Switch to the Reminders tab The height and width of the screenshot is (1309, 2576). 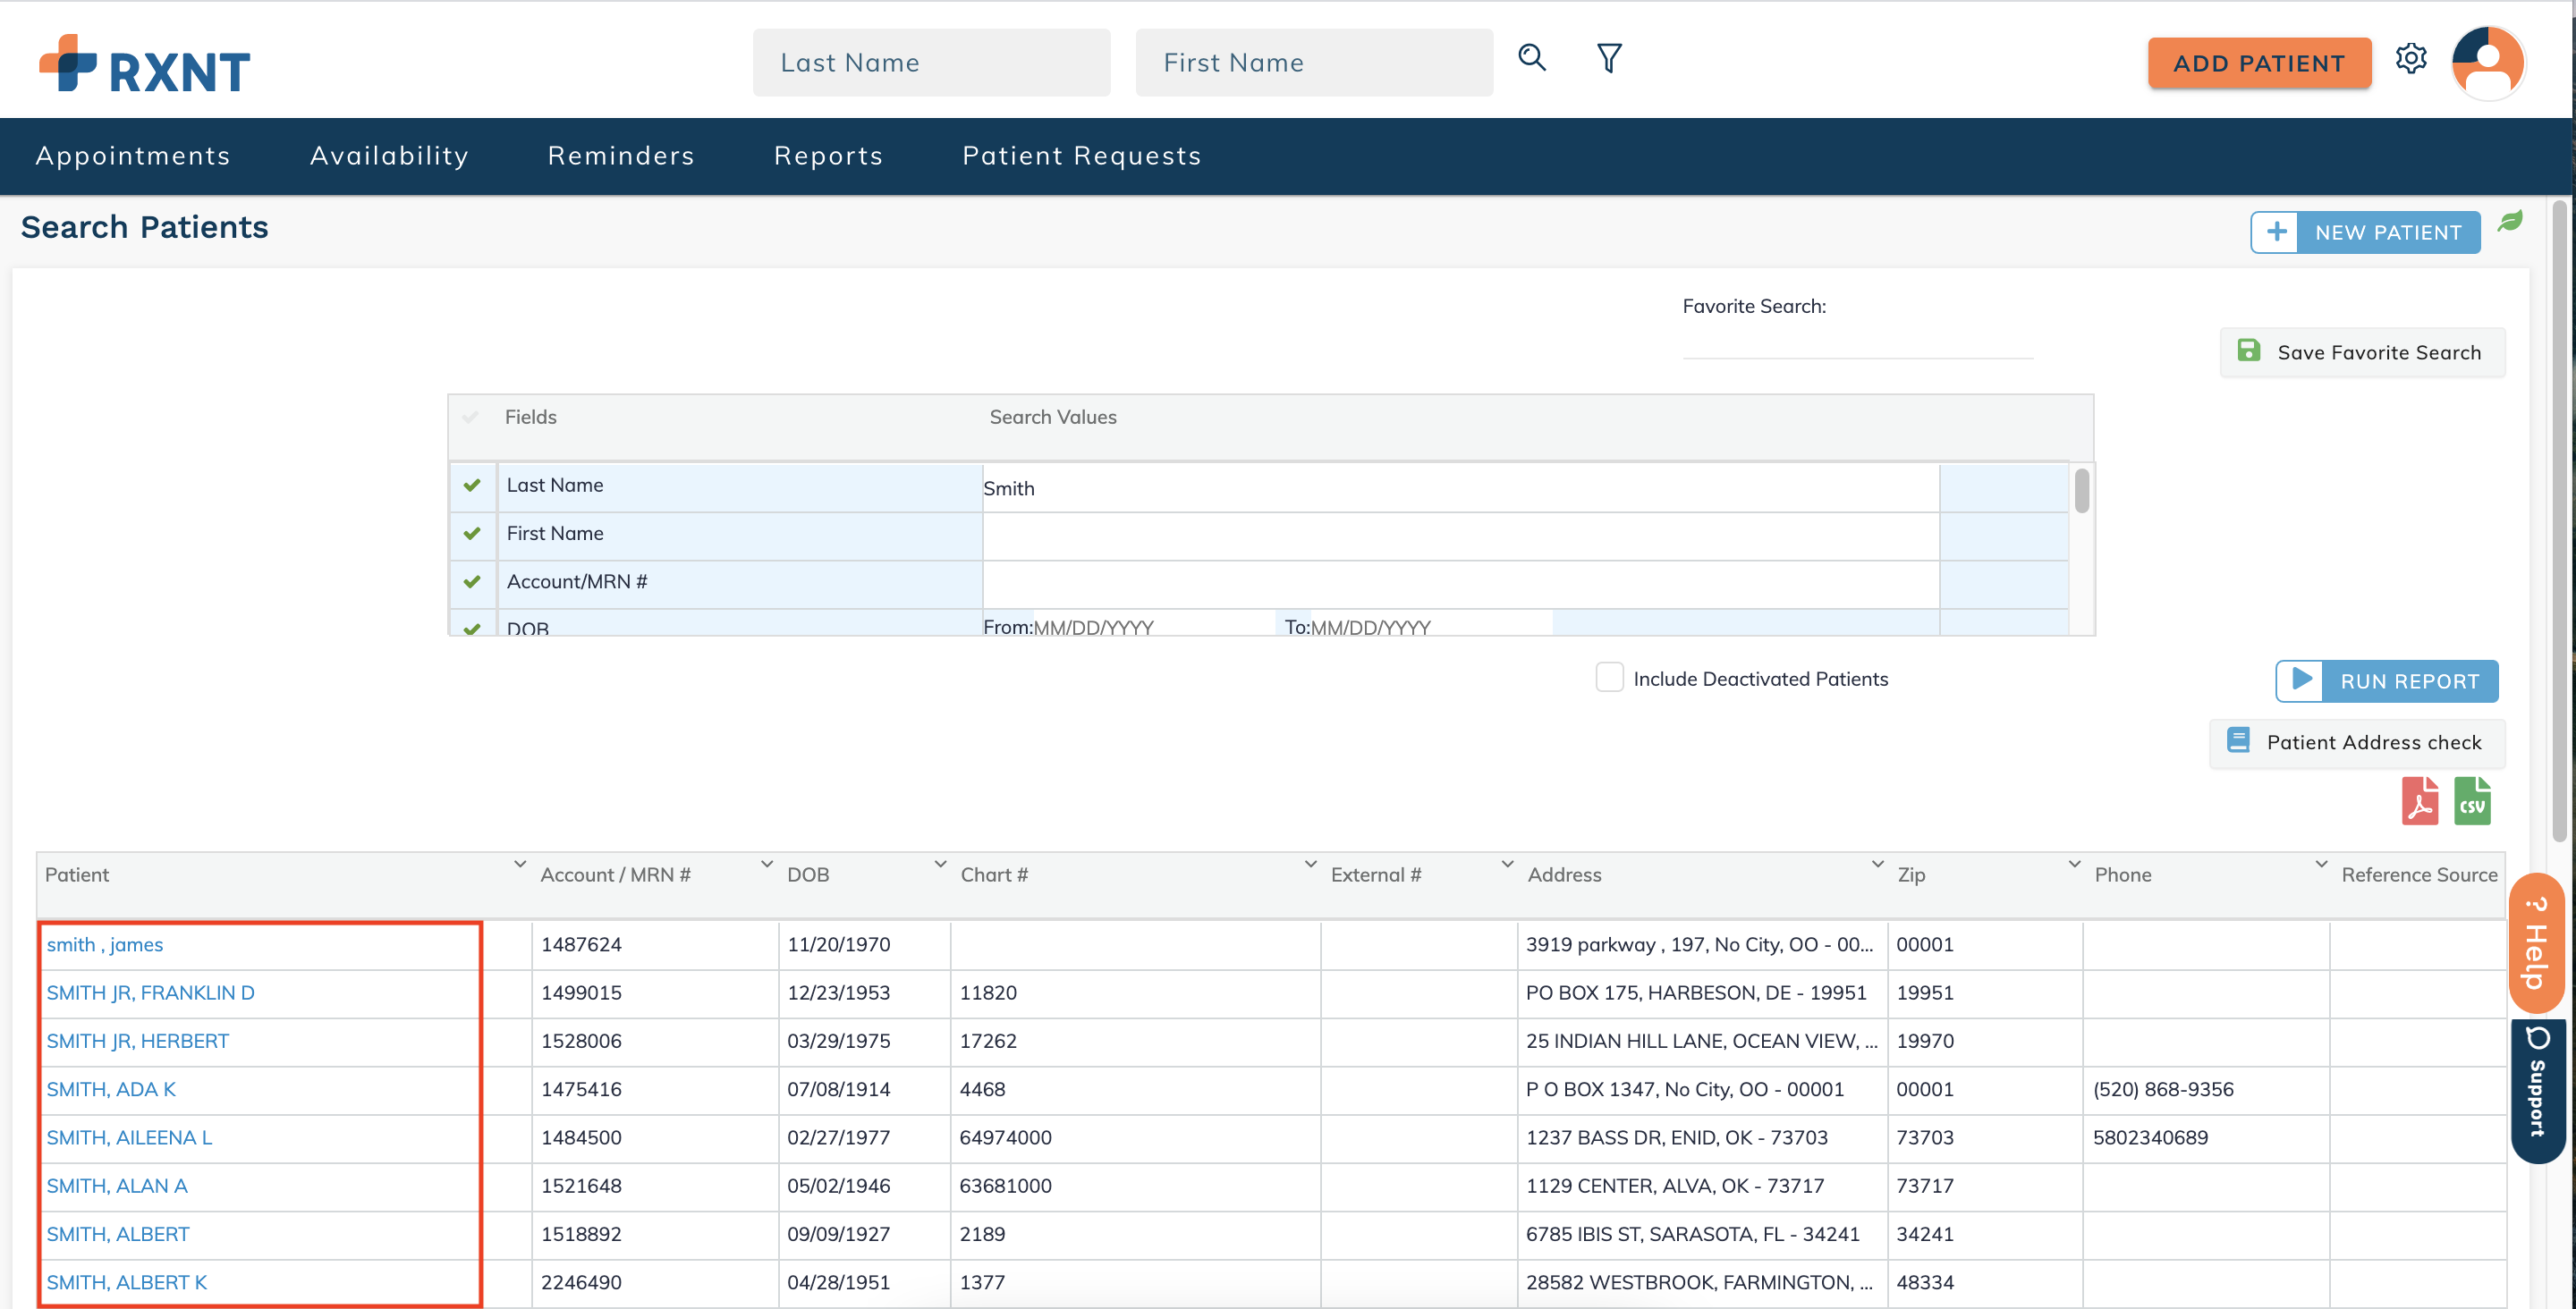pyautogui.click(x=621, y=156)
